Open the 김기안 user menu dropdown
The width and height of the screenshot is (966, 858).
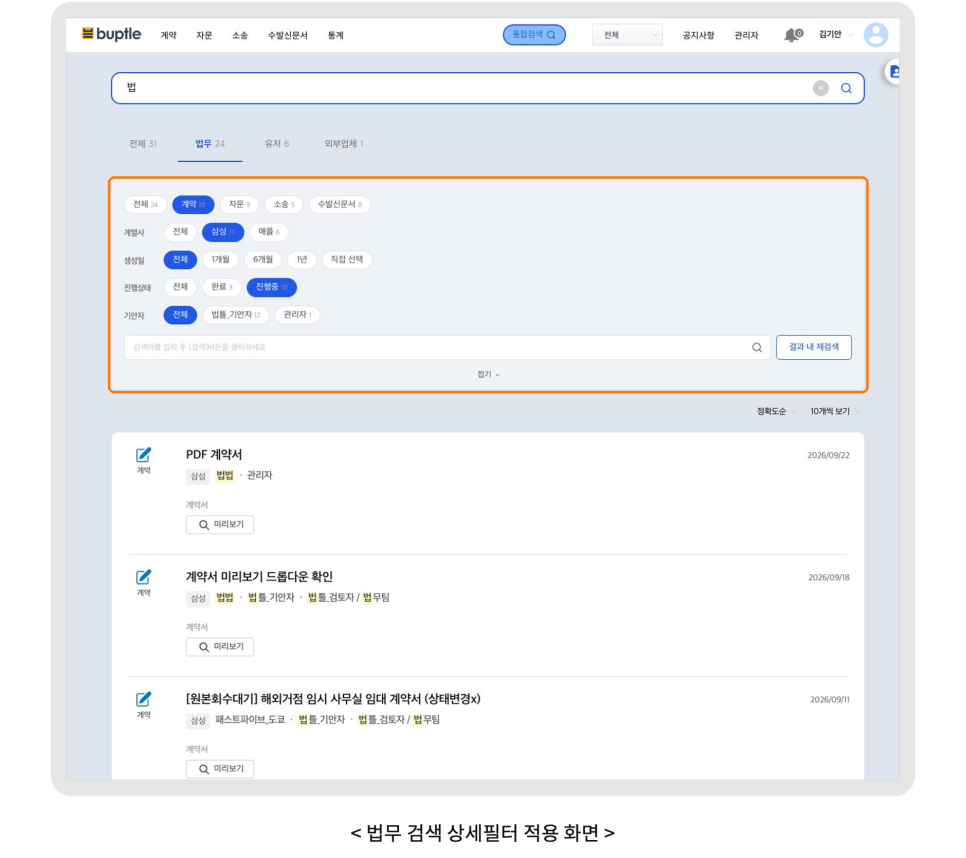pos(835,34)
